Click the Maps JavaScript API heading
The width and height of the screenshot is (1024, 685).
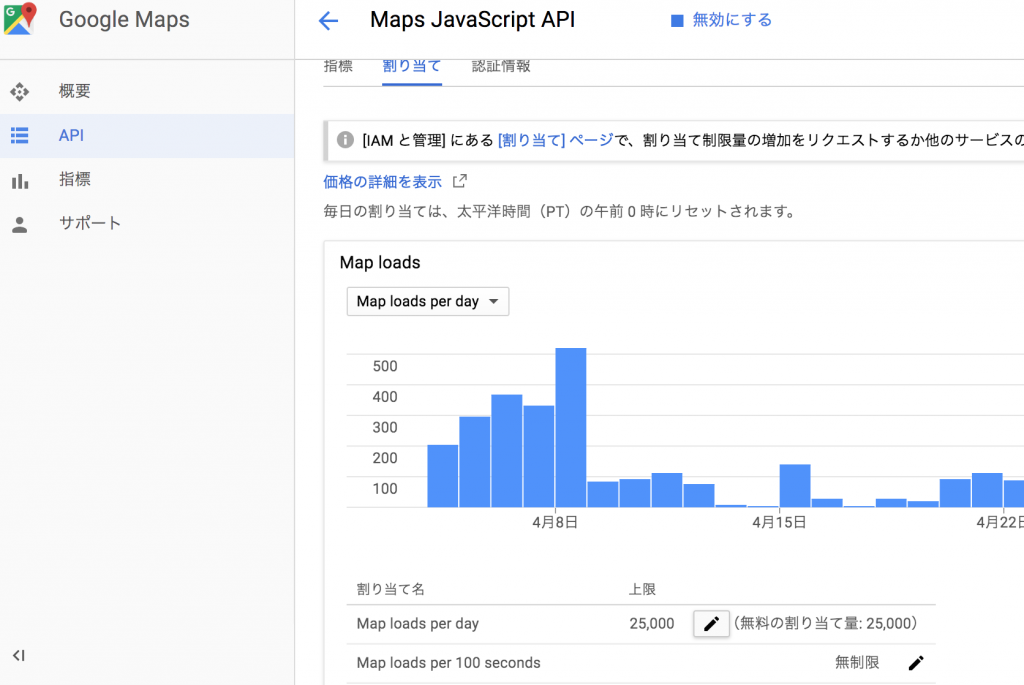tap(473, 20)
